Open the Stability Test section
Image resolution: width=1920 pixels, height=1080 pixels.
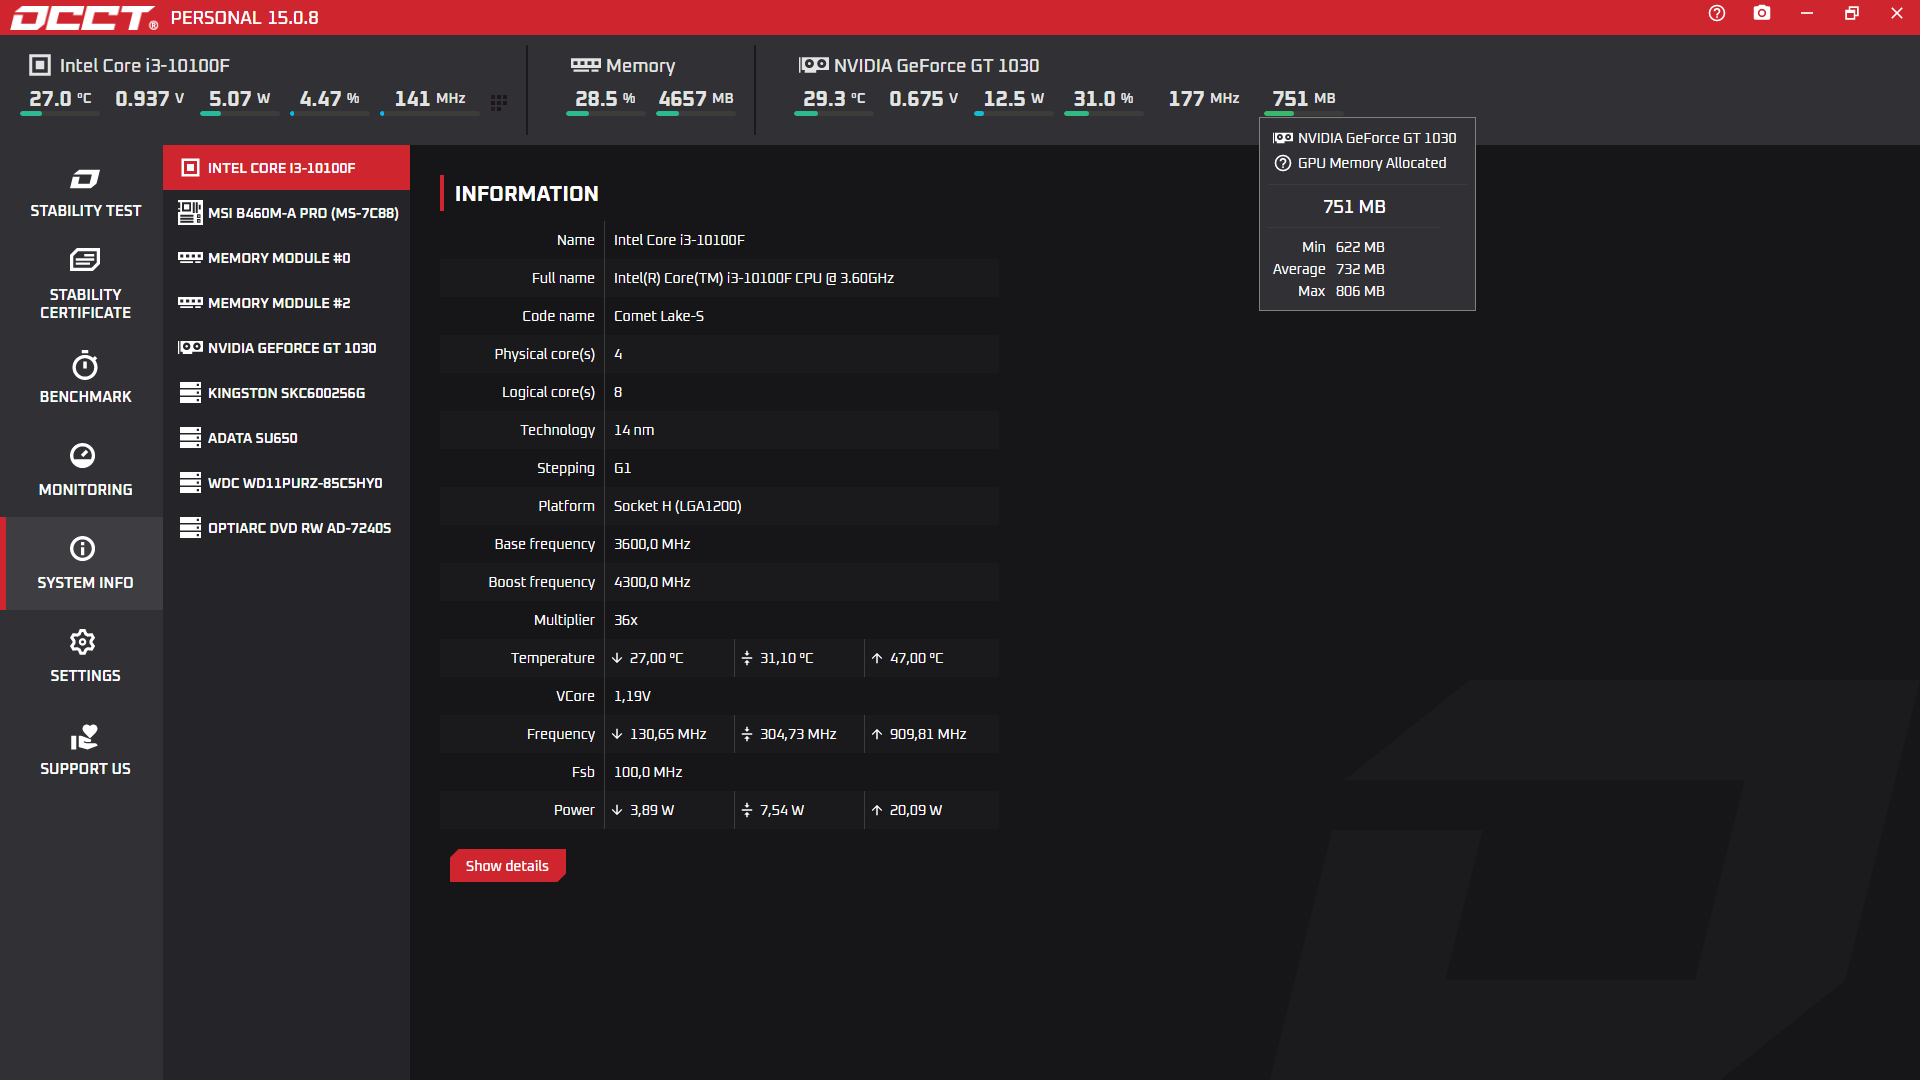(x=85, y=192)
